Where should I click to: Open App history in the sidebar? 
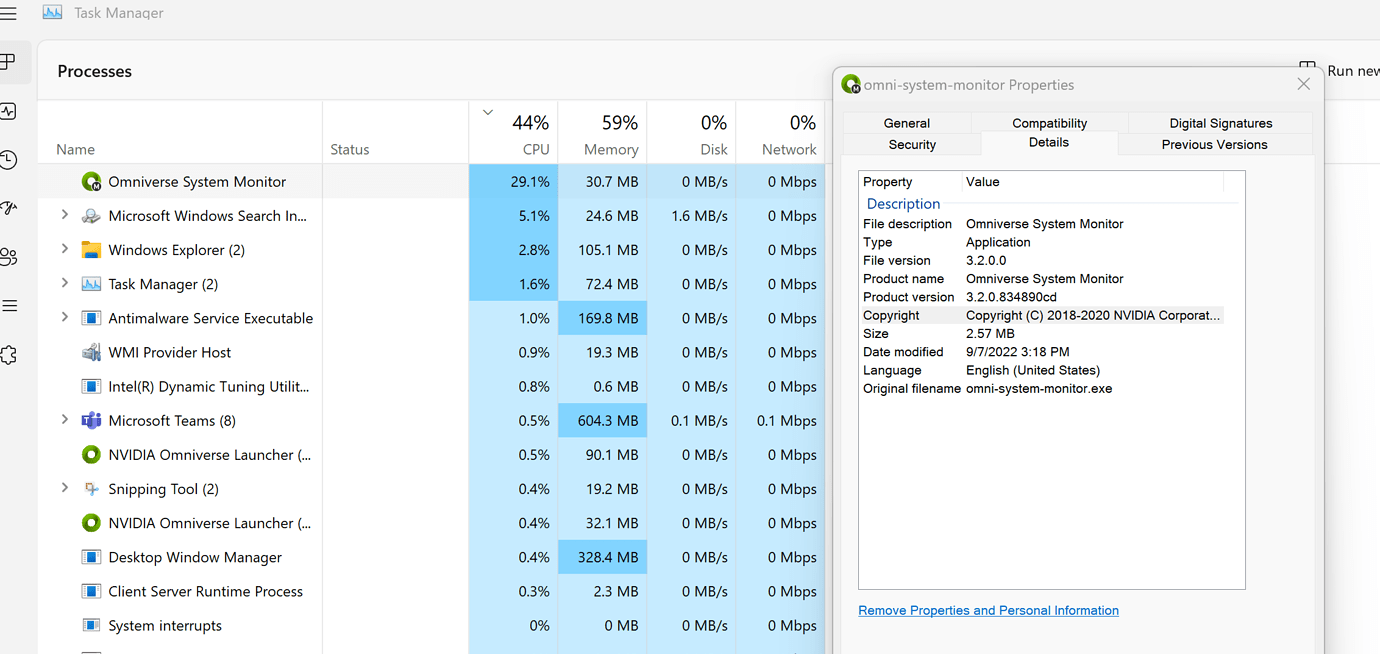8,159
